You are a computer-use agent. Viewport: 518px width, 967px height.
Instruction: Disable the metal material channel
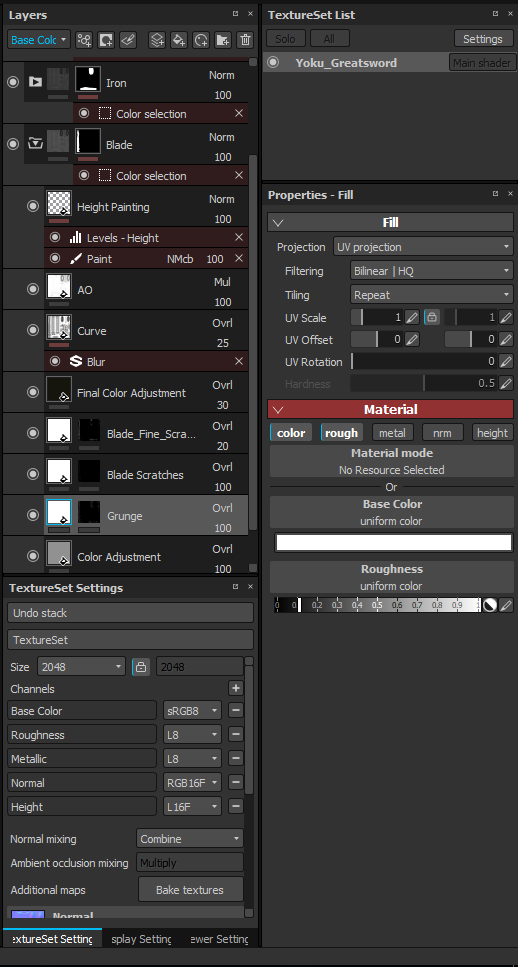pyautogui.click(x=392, y=433)
